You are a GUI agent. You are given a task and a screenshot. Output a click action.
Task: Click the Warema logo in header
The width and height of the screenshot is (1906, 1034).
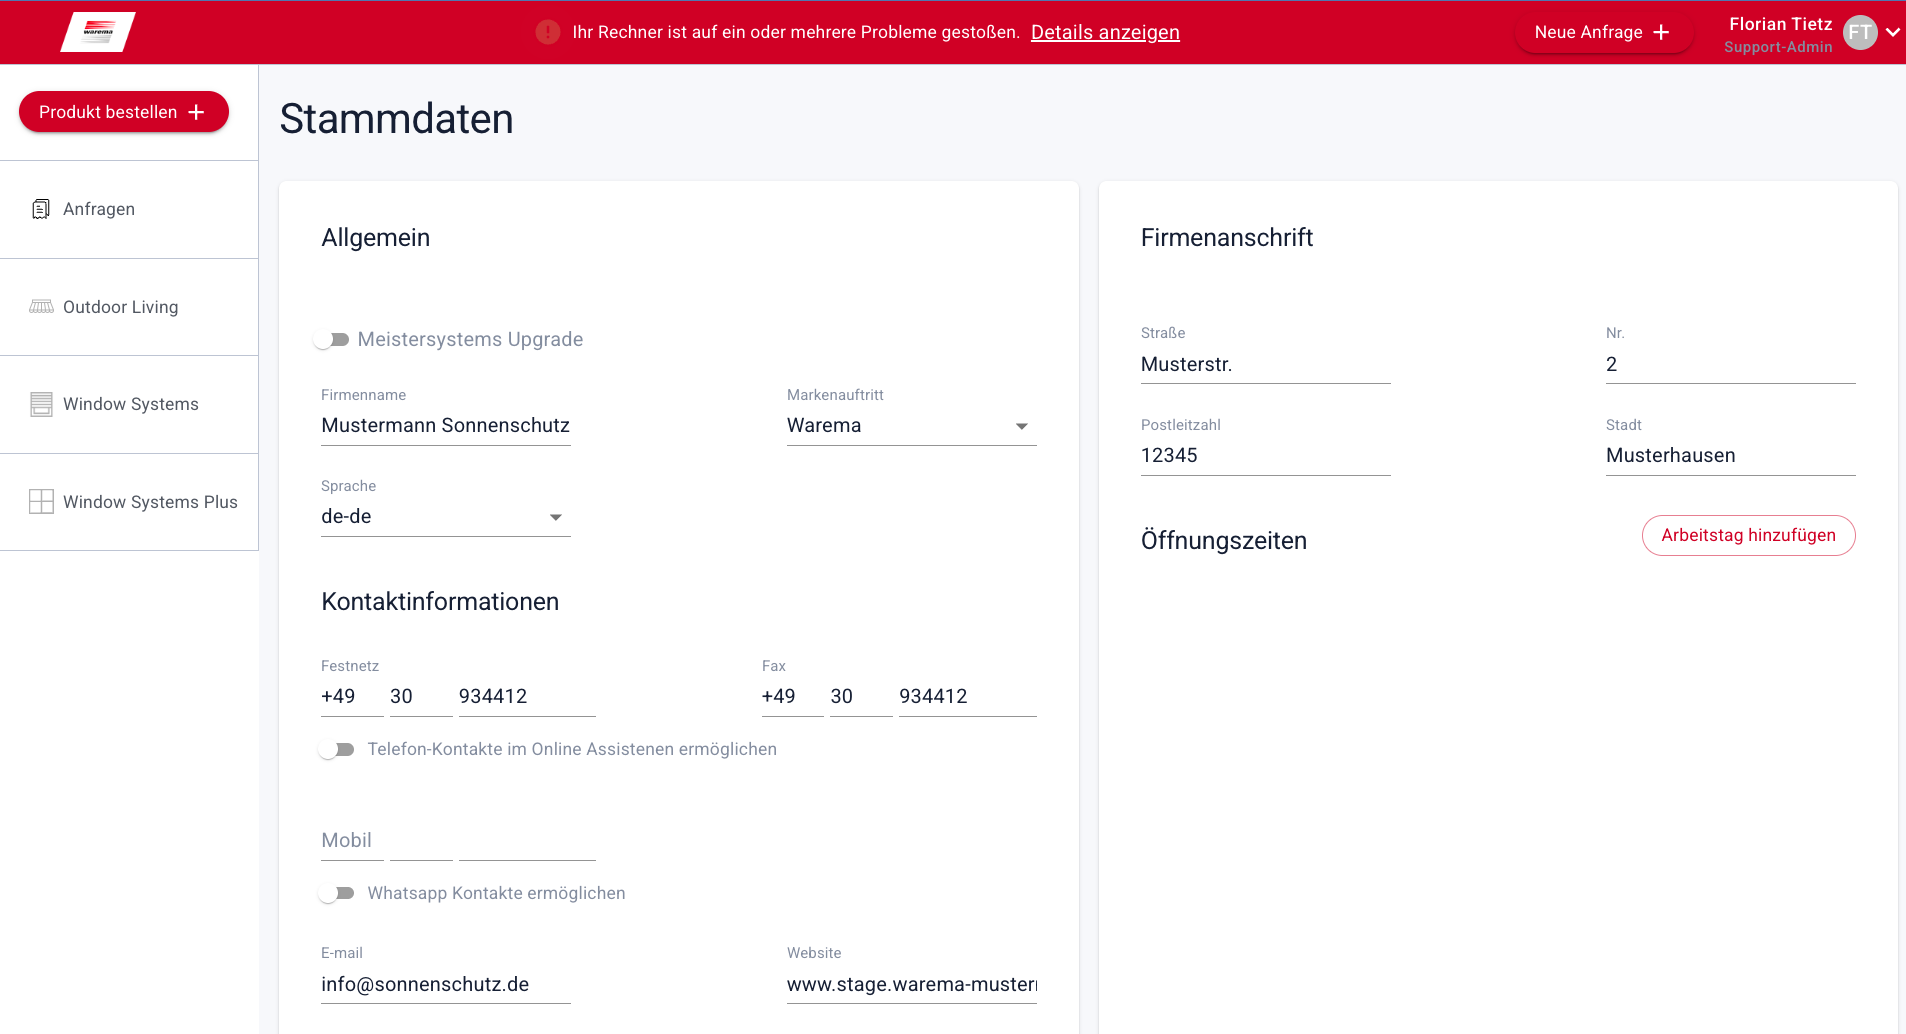coord(98,32)
